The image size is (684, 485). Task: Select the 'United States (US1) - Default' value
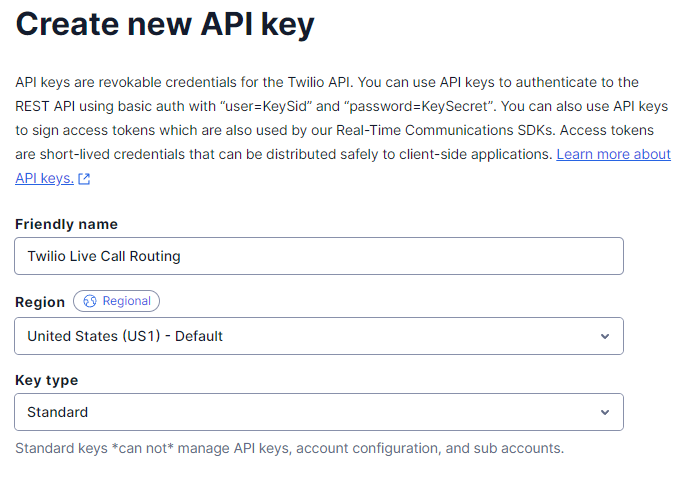[125, 336]
